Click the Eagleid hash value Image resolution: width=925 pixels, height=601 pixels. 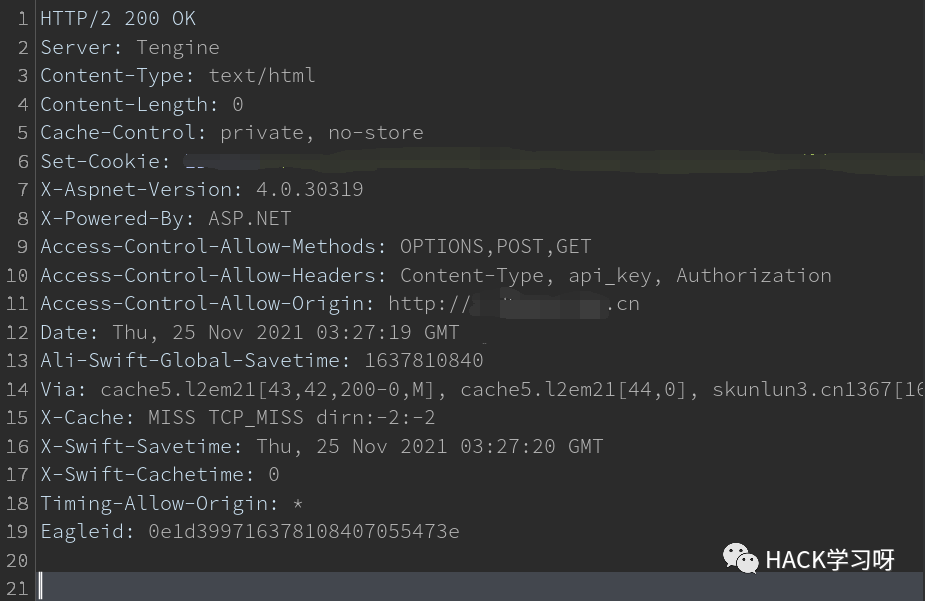(x=304, y=531)
